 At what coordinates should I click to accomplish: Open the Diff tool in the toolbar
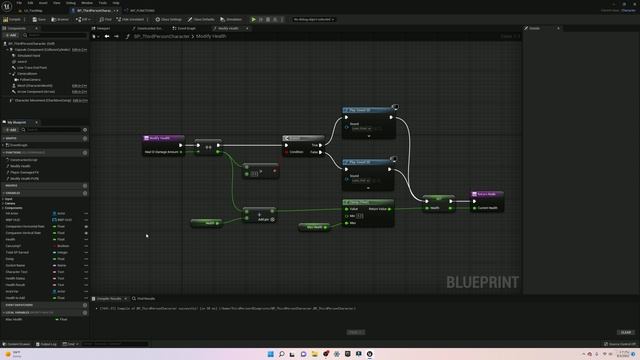click(82, 19)
